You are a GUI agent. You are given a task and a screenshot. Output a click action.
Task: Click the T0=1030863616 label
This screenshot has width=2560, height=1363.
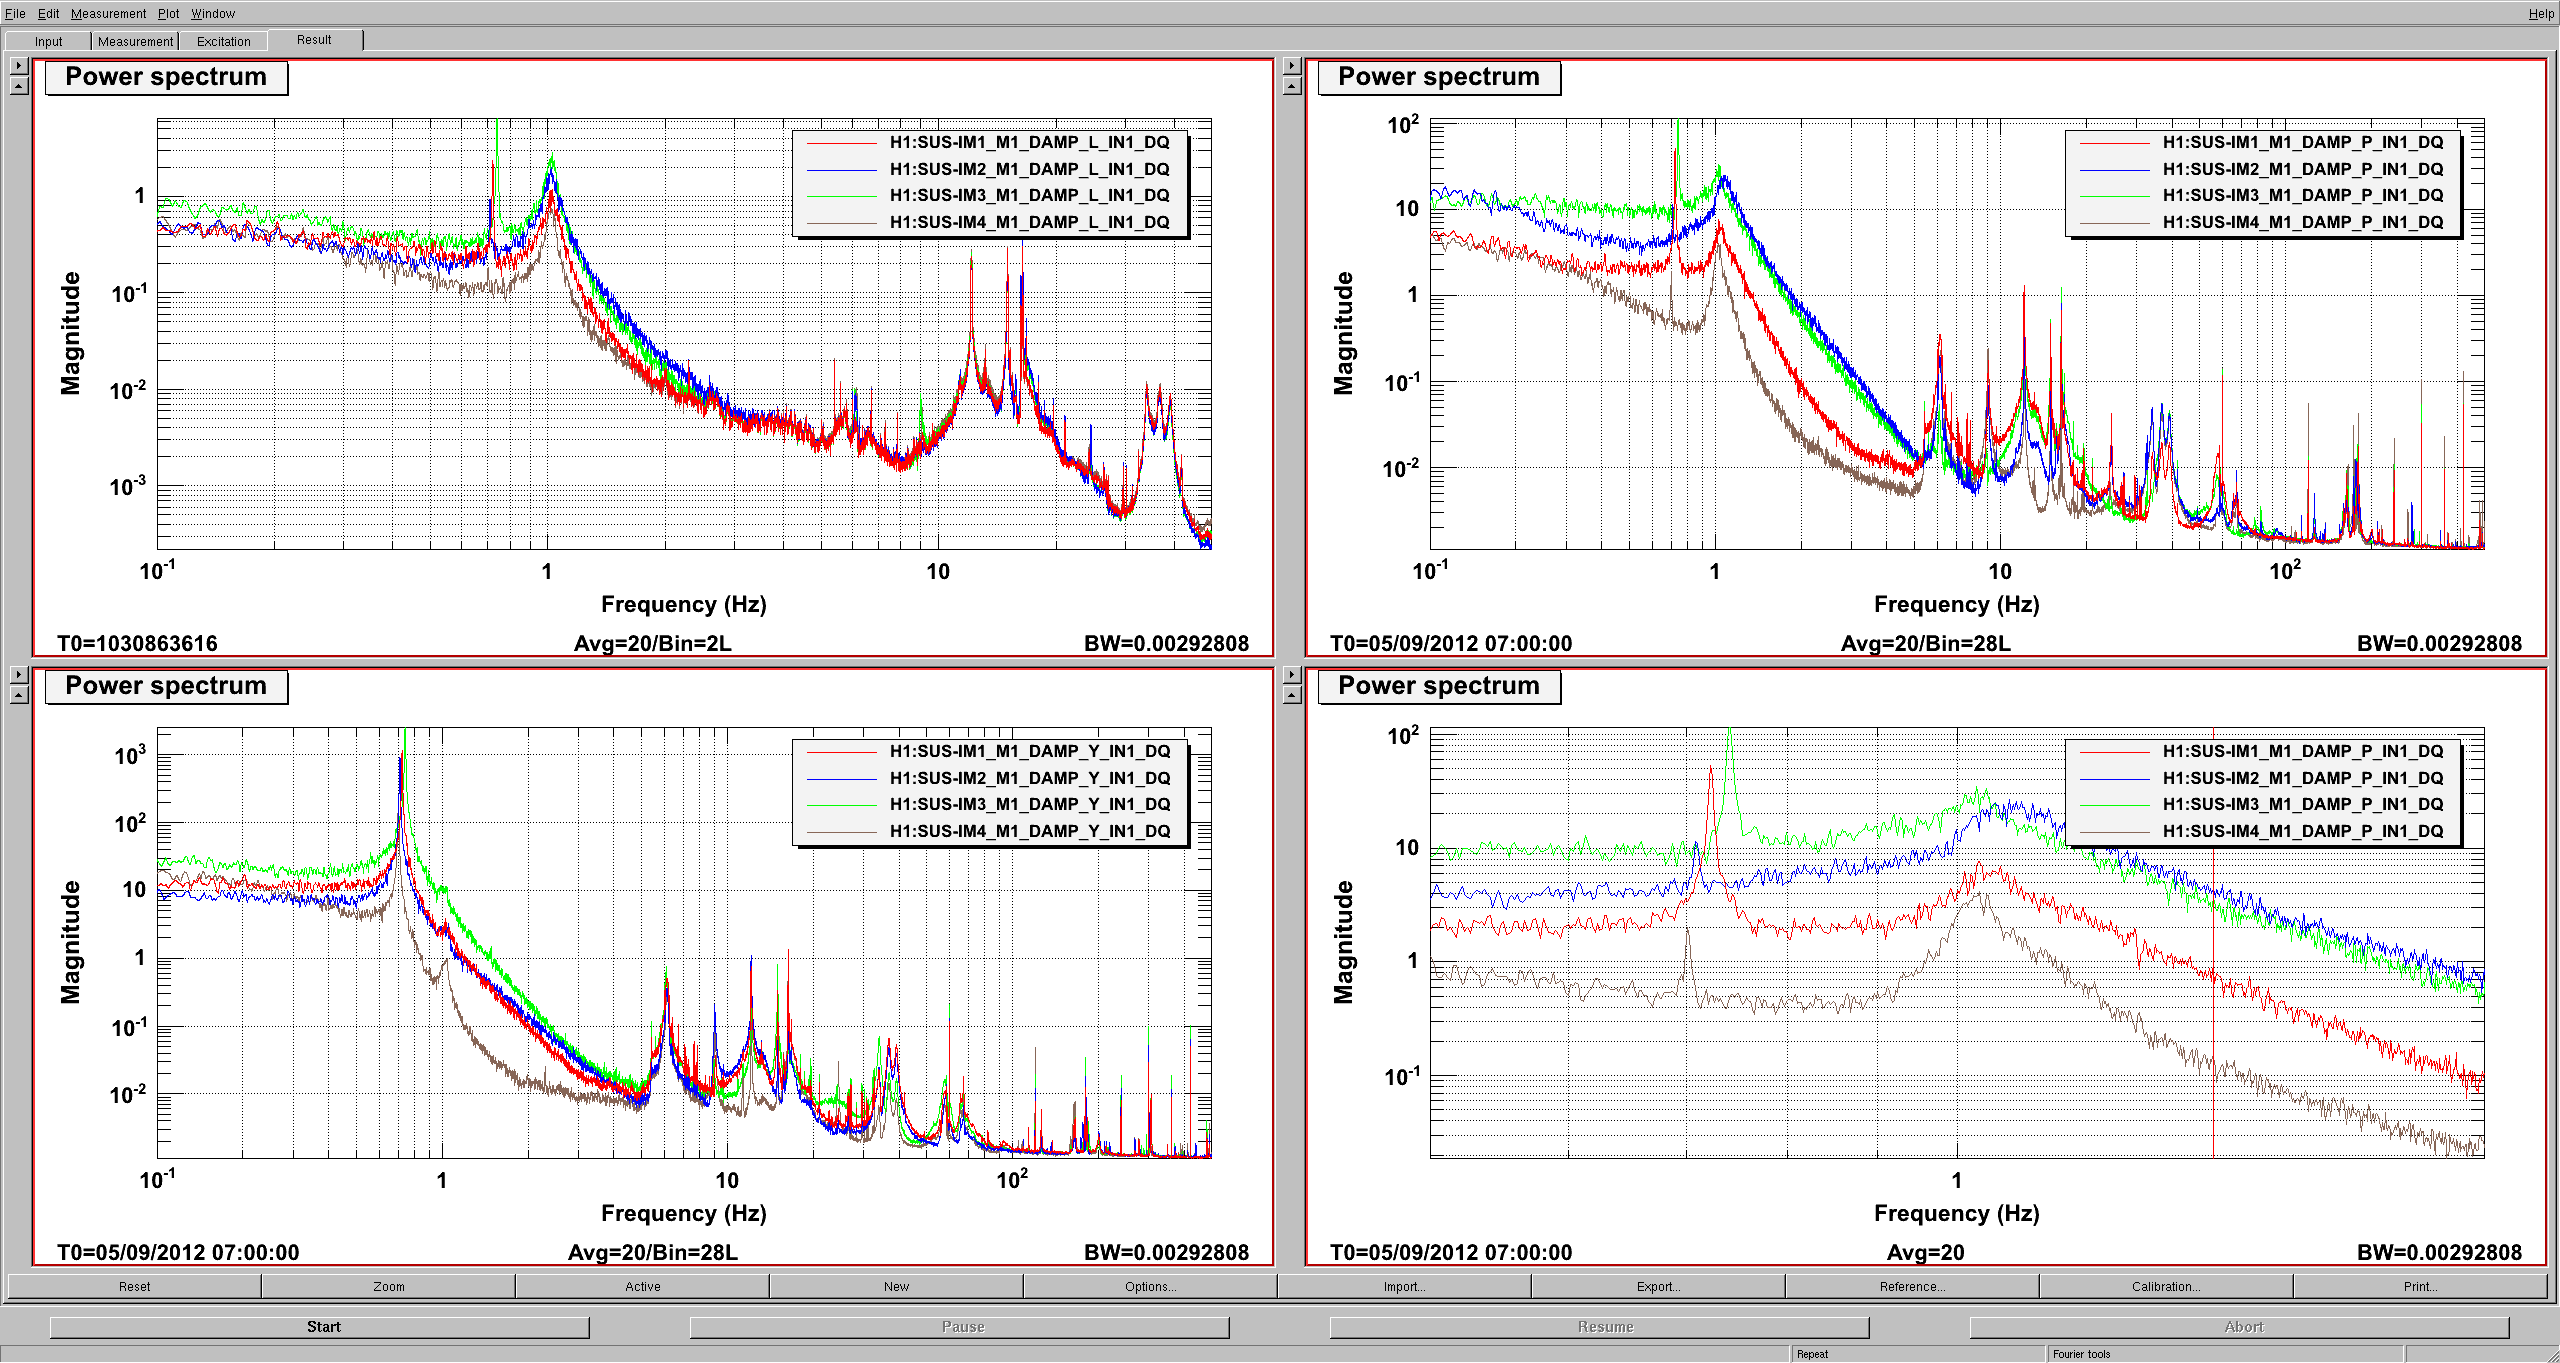coord(137,643)
